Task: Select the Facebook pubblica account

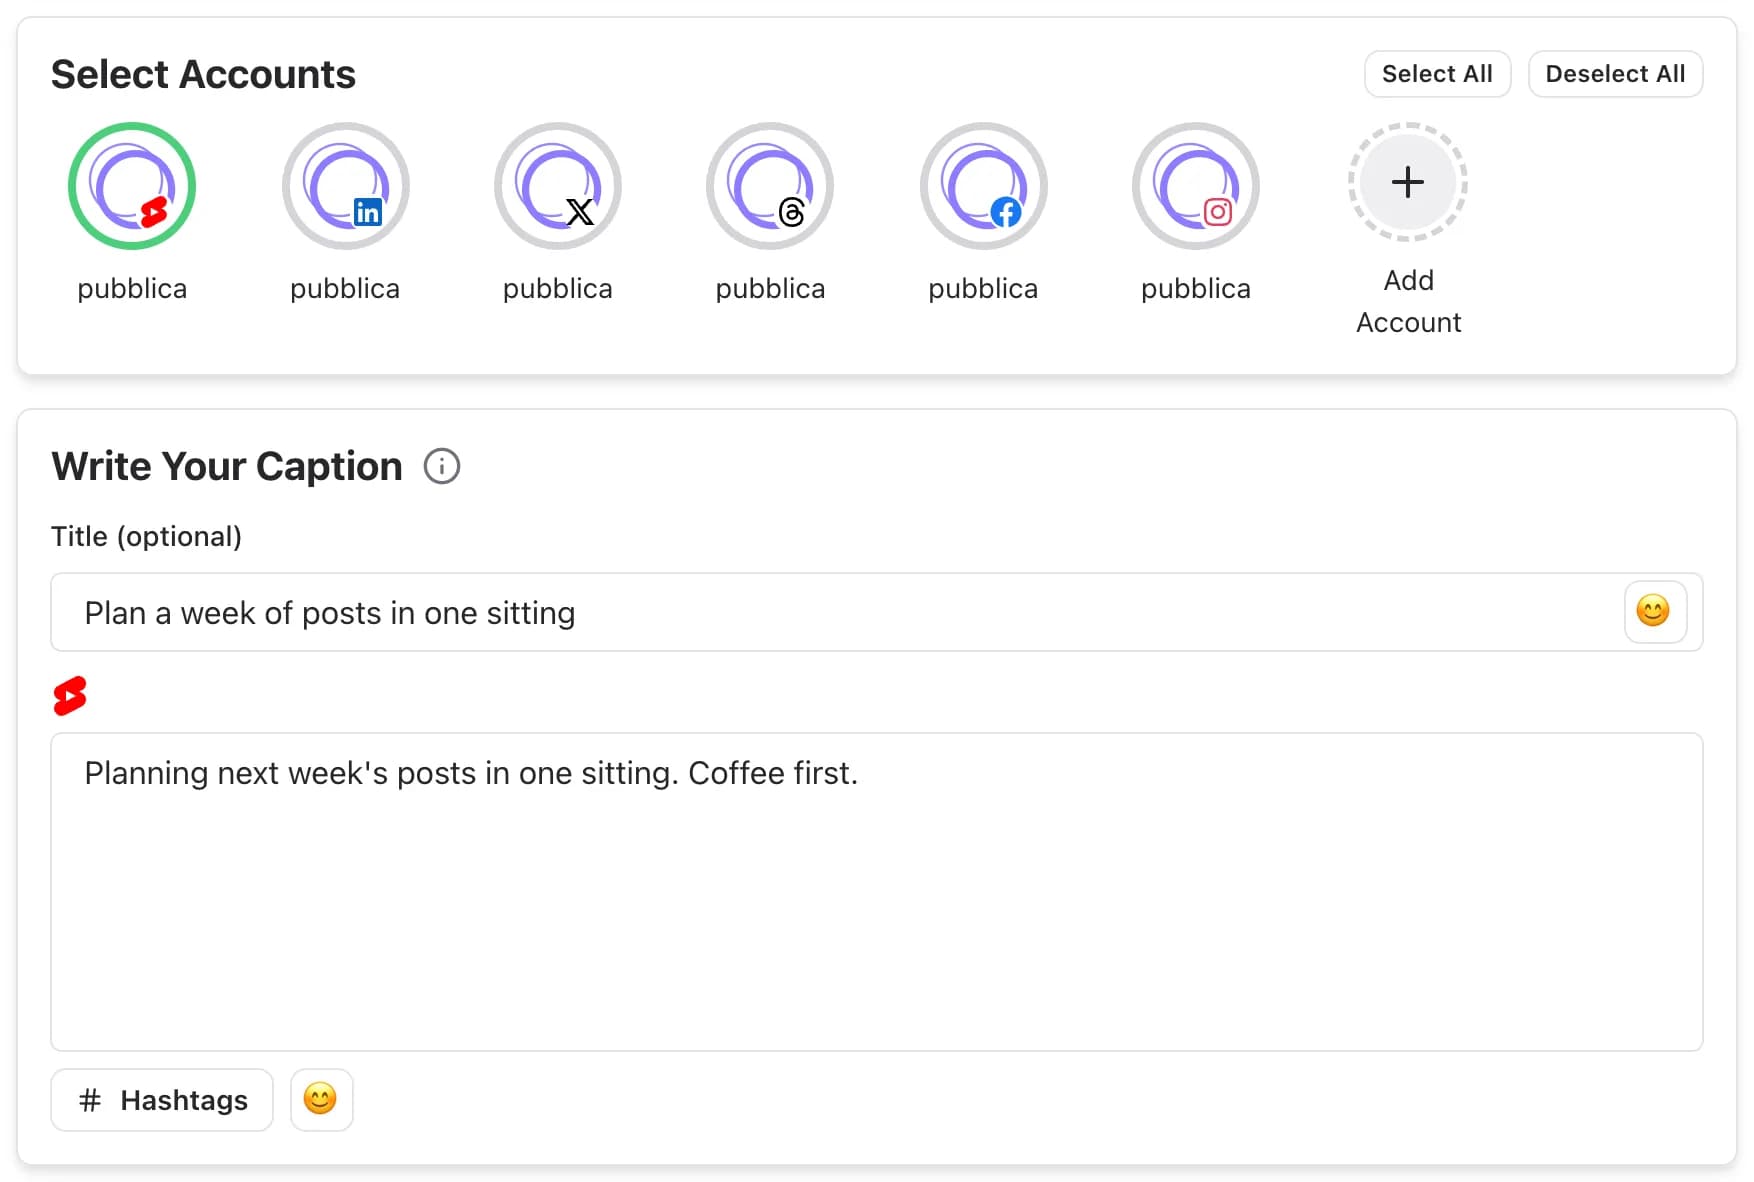Action: 983,186
